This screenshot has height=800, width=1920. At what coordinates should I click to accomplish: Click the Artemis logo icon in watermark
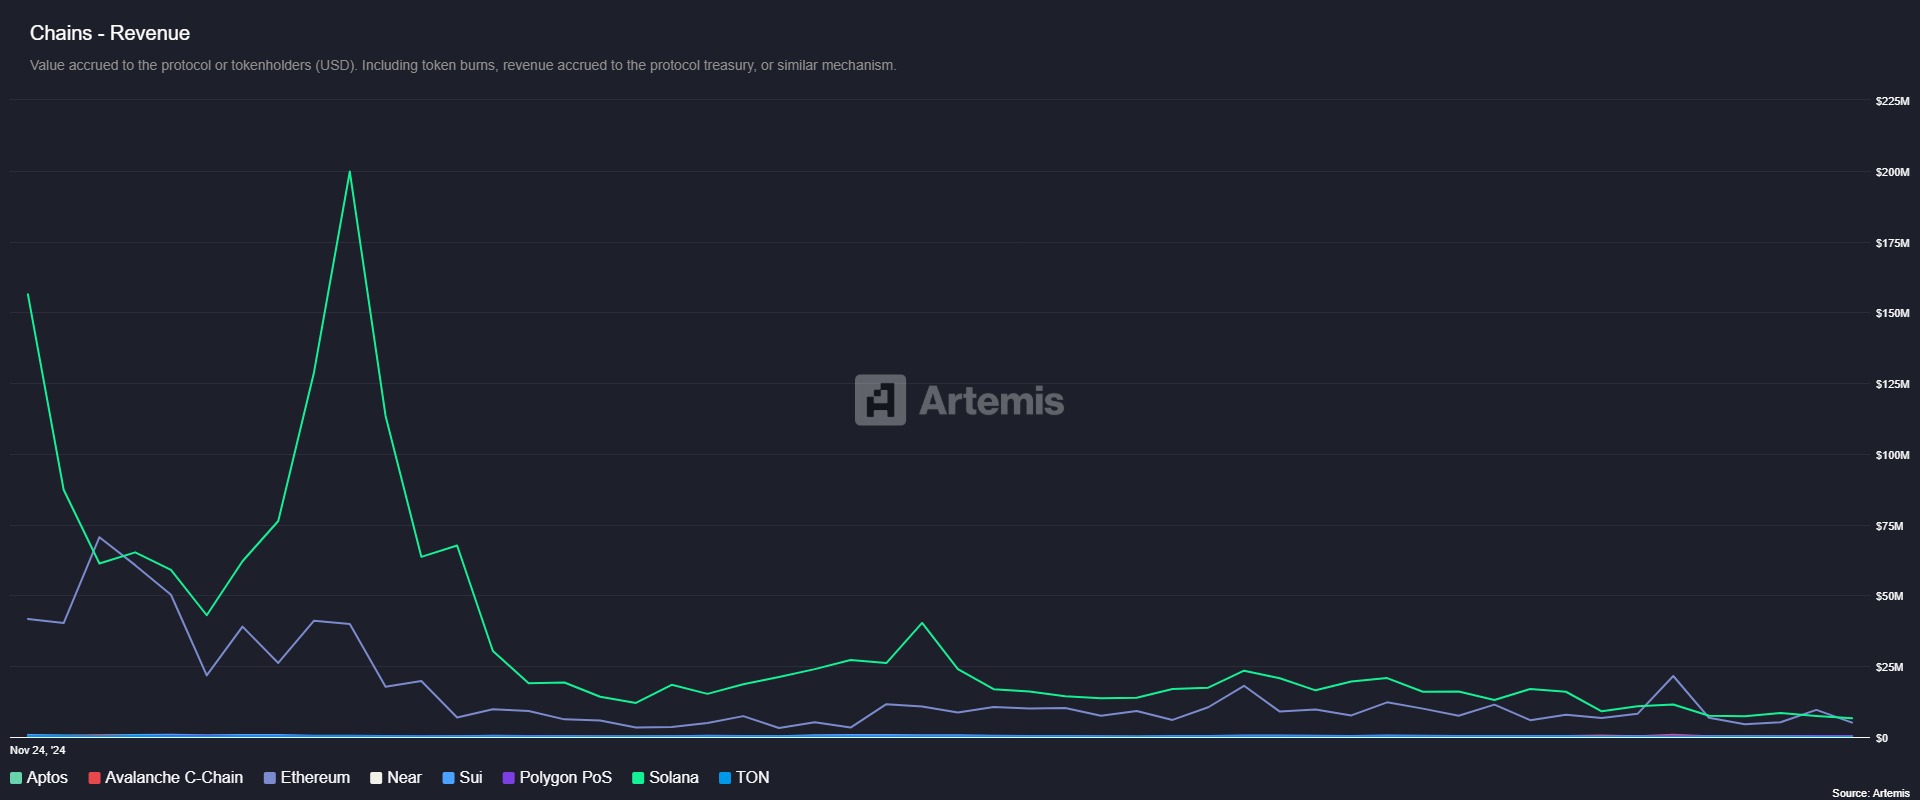880,400
